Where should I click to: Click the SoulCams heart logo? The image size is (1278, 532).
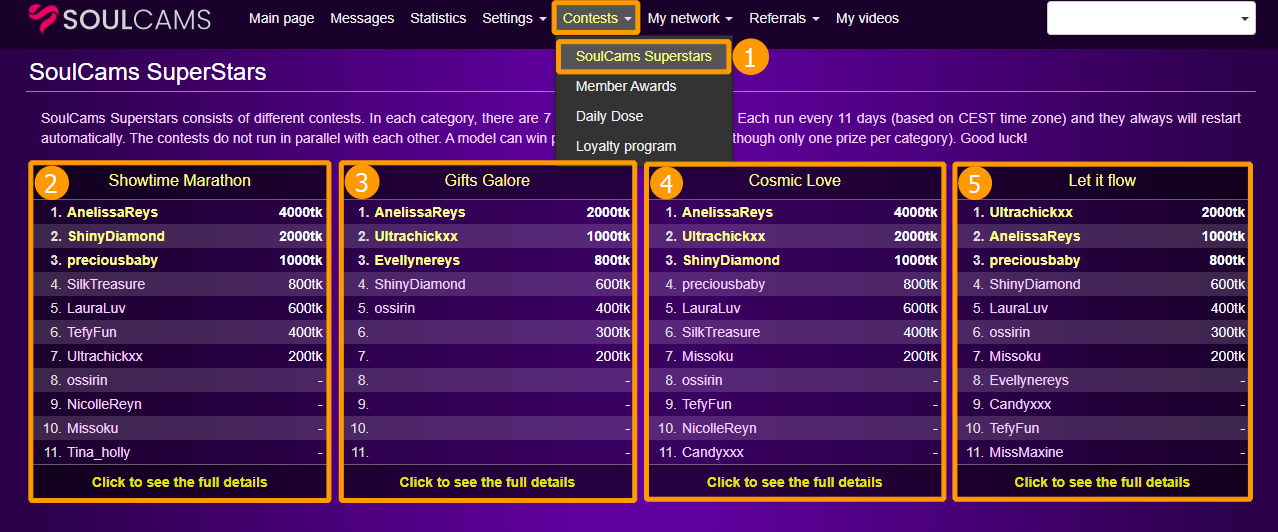point(44,19)
